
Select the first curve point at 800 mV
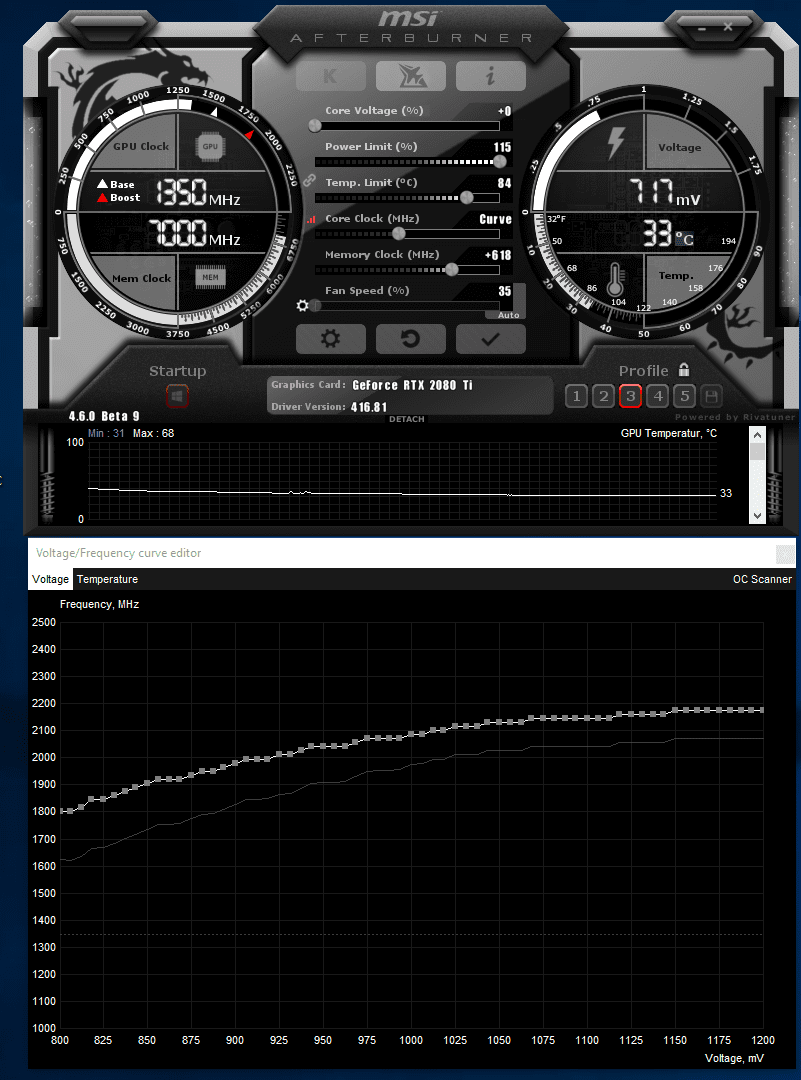pos(62,811)
